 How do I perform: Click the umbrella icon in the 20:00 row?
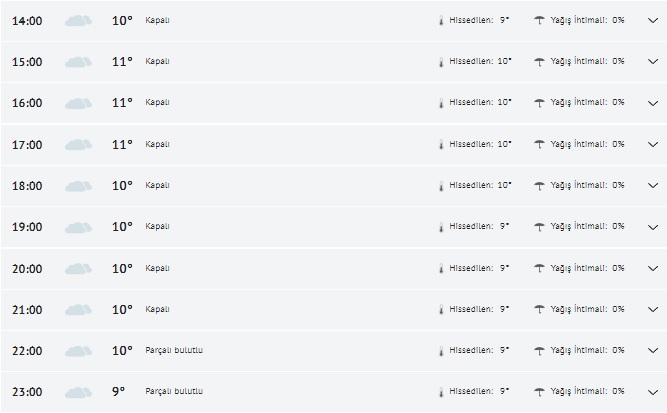point(540,268)
